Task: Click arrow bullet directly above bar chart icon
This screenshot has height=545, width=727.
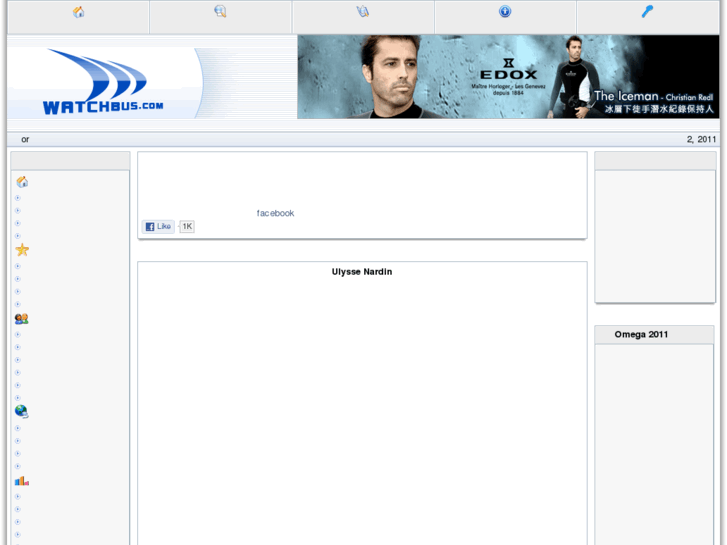Action: (18, 466)
